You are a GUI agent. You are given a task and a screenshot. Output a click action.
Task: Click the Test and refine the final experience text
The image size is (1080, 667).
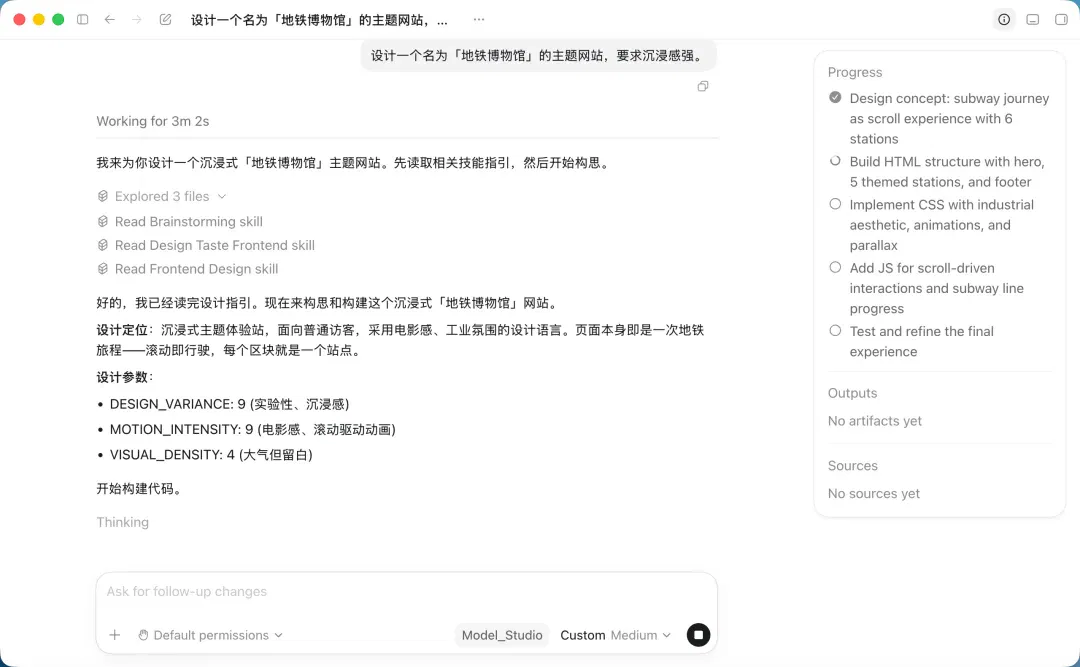tap(922, 341)
